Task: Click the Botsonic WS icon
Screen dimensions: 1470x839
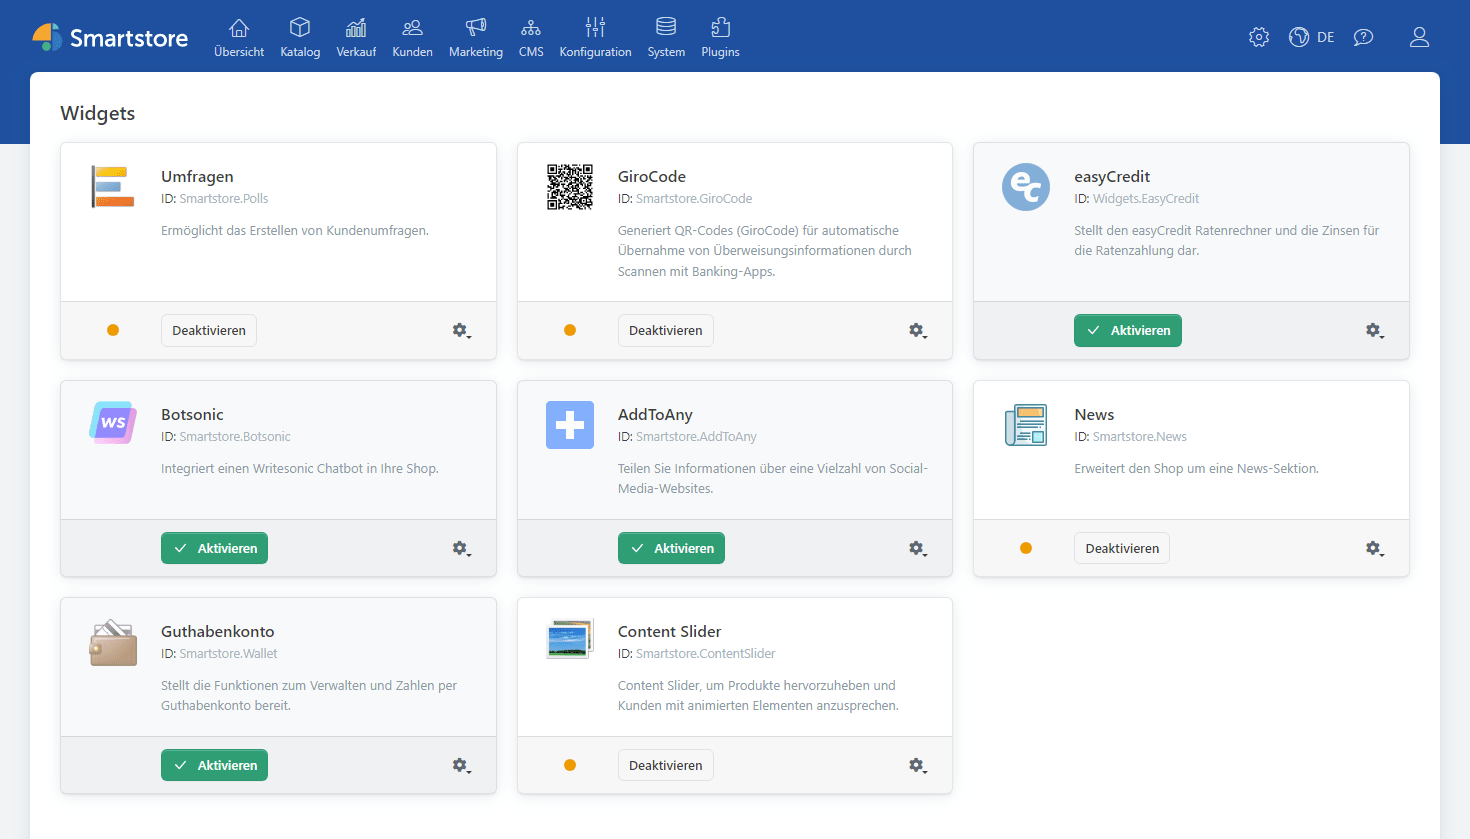Action: [x=113, y=423]
